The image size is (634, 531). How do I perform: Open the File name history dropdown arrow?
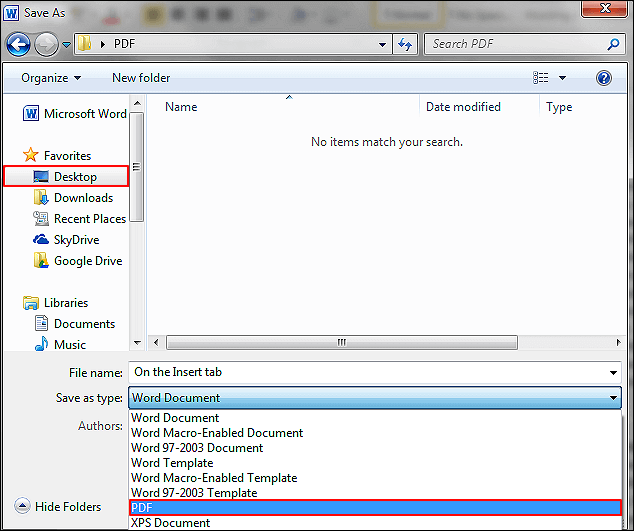click(613, 373)
